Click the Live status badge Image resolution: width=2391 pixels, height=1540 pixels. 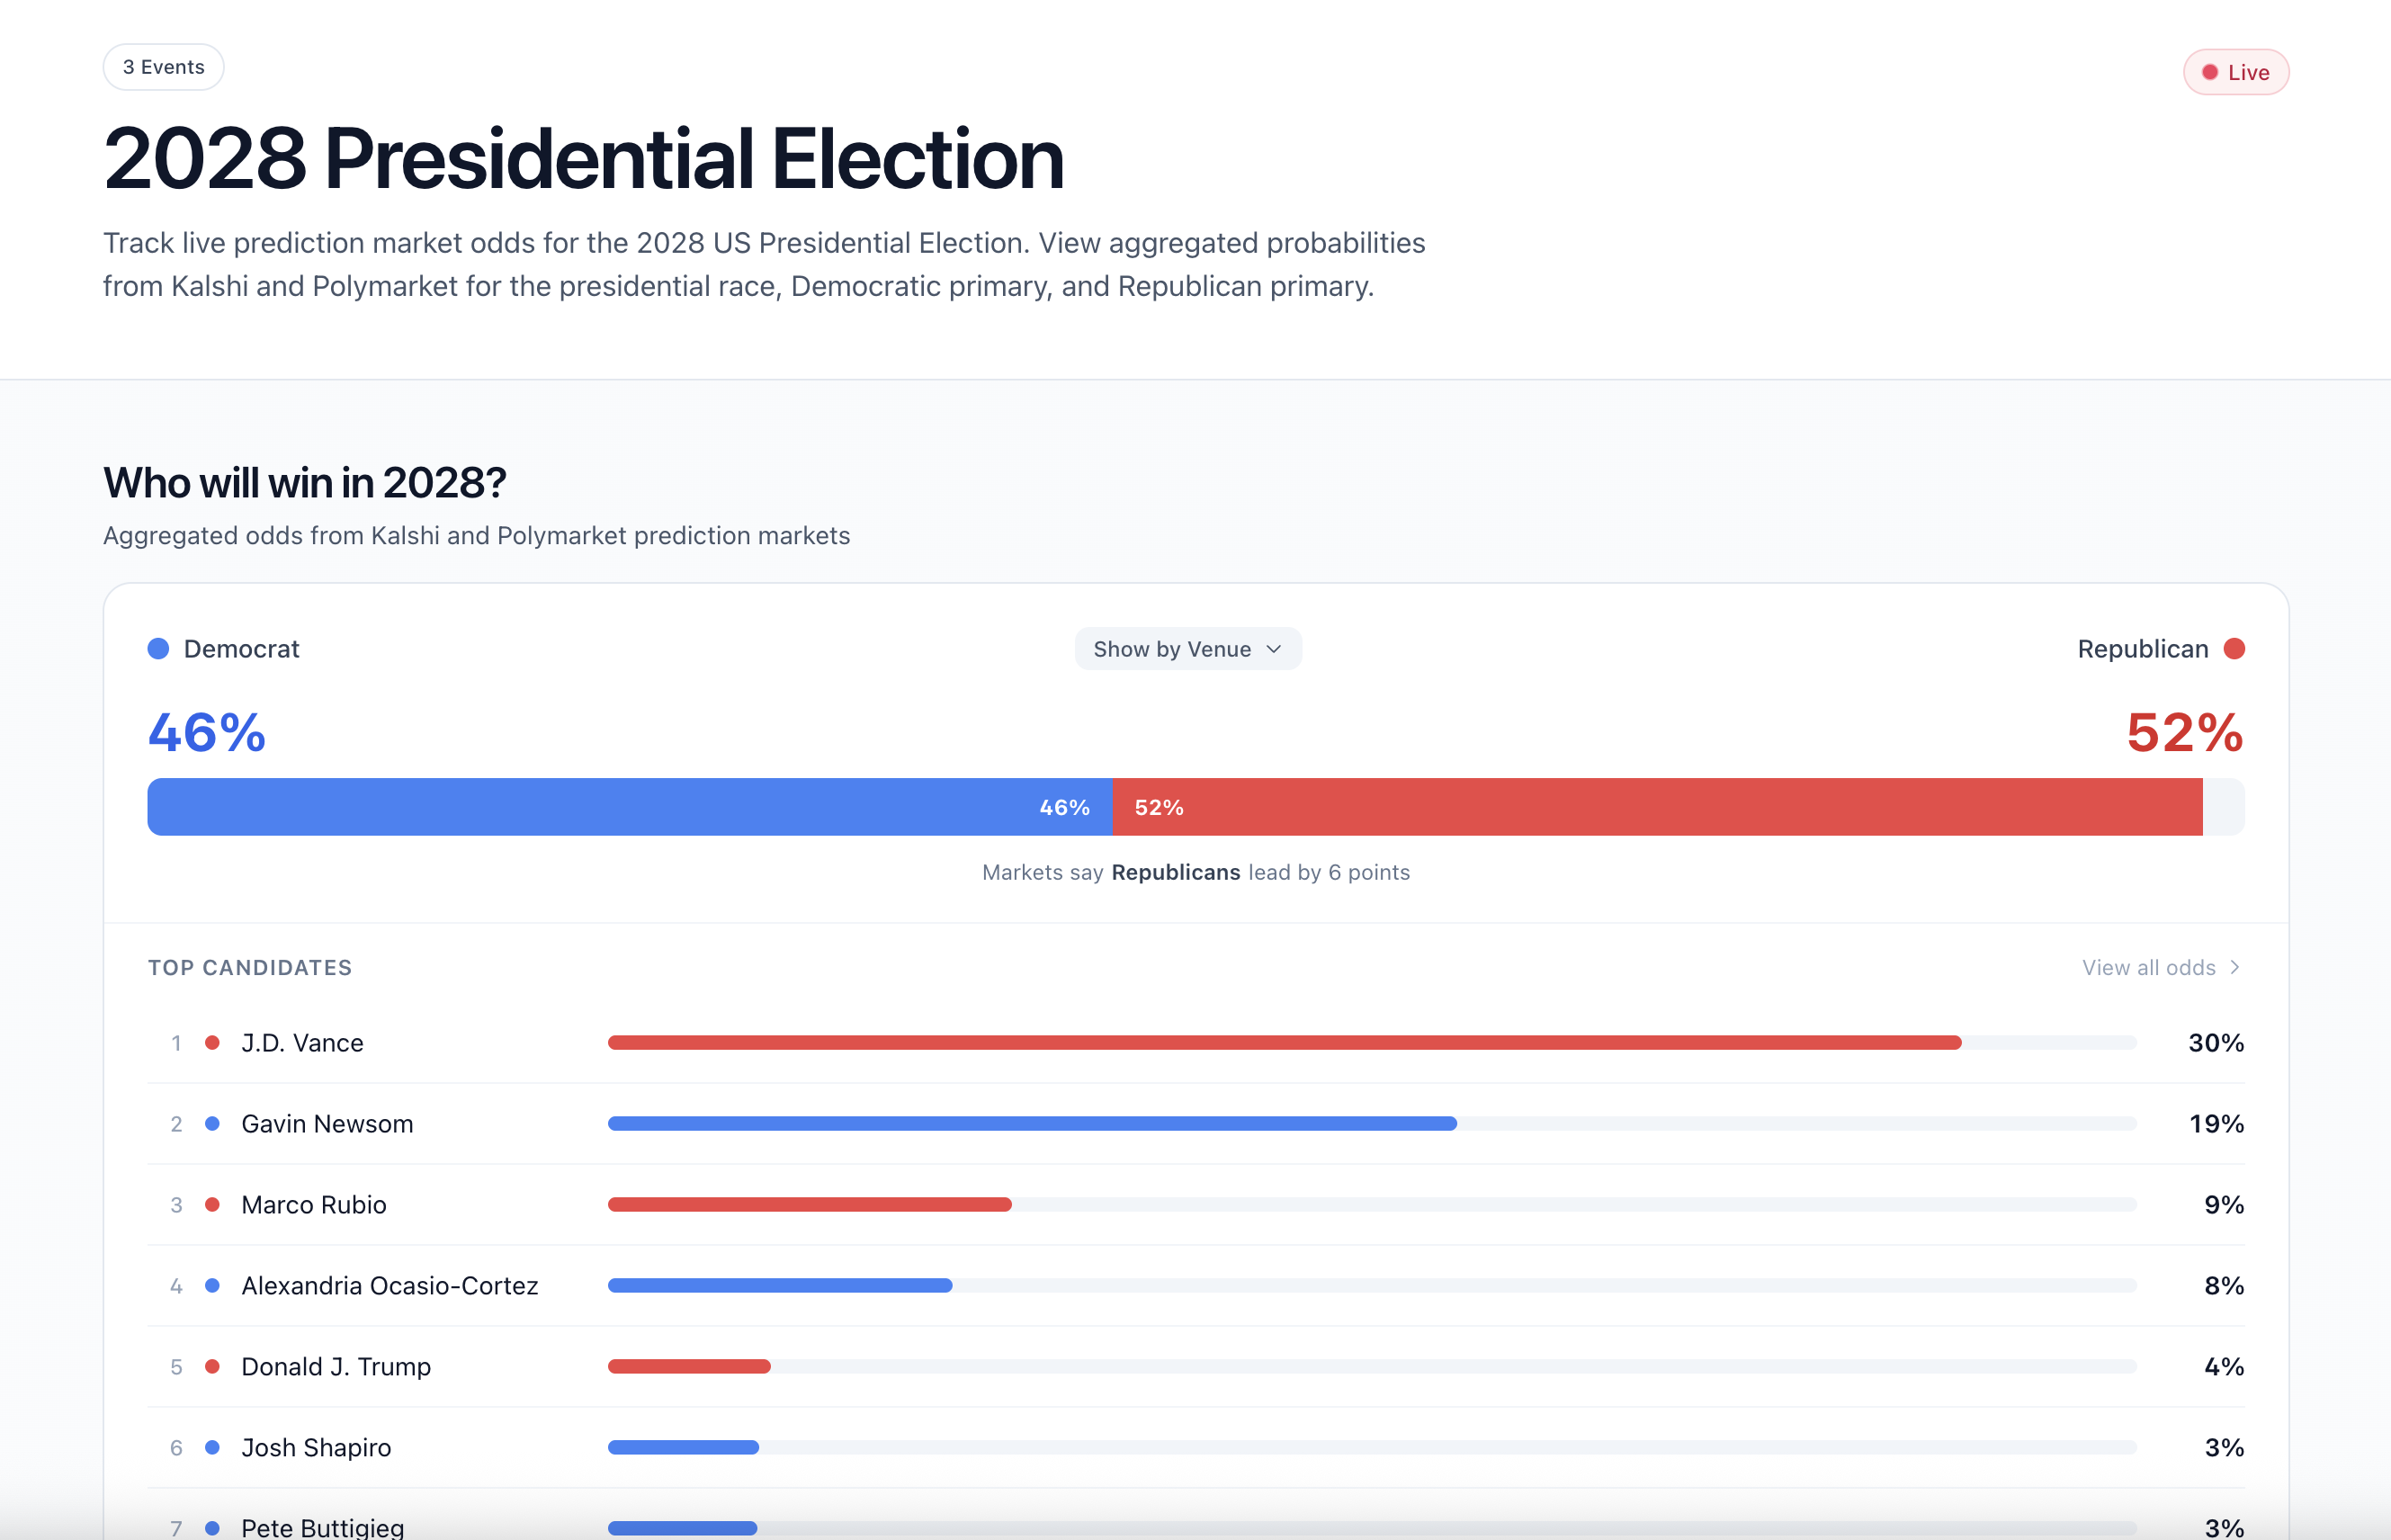(2236, 72)
